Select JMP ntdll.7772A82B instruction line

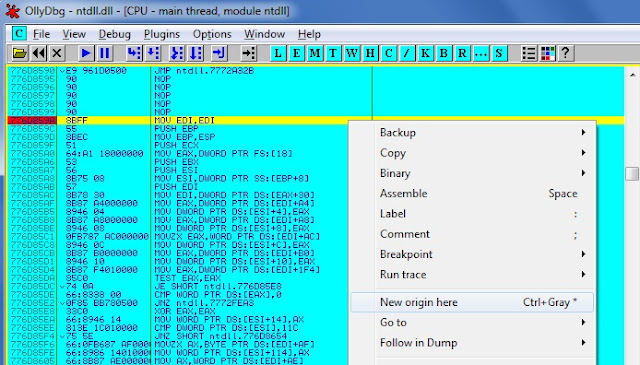[204, 71]
